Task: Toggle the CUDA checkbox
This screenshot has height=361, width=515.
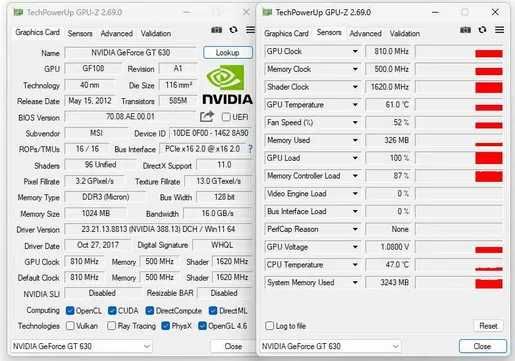Action: [112, 311]
